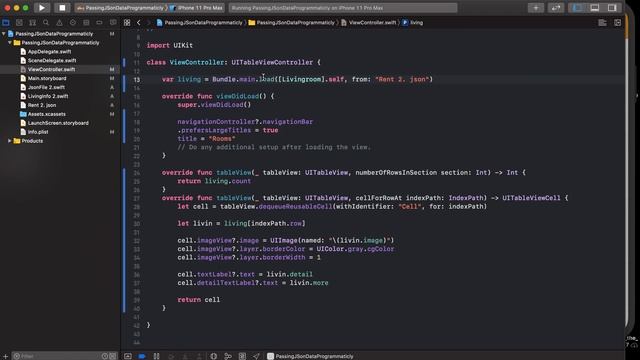Click ViewController.swift in the jump bar
The image size is (640, 360).
coord(369,23)
